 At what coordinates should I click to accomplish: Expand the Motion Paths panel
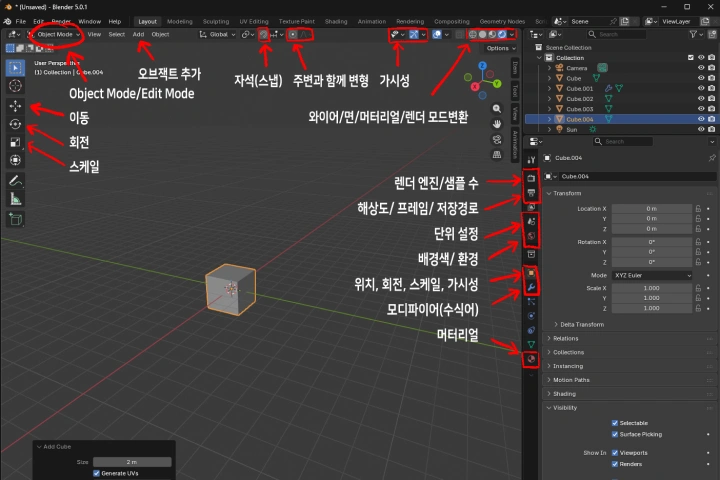coord(571,380)
